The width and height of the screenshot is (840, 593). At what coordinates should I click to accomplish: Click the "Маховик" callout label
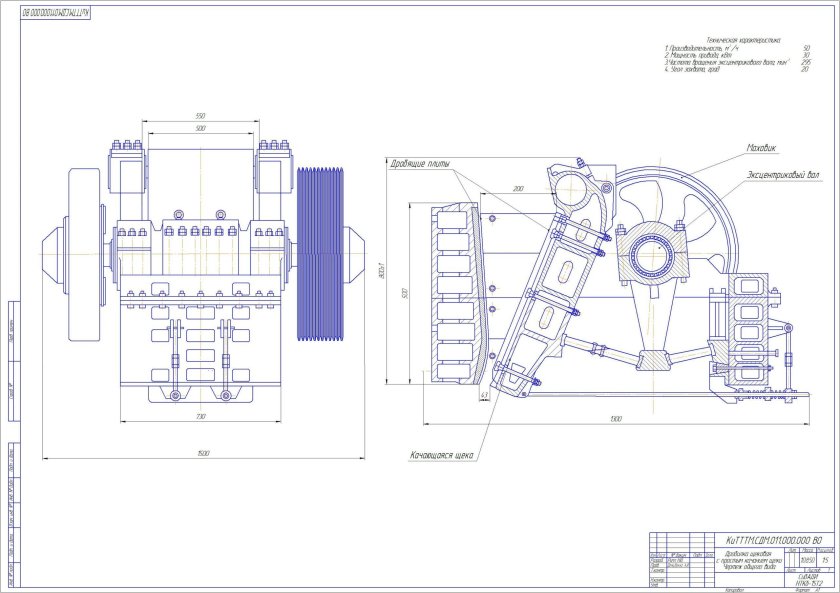762,149
